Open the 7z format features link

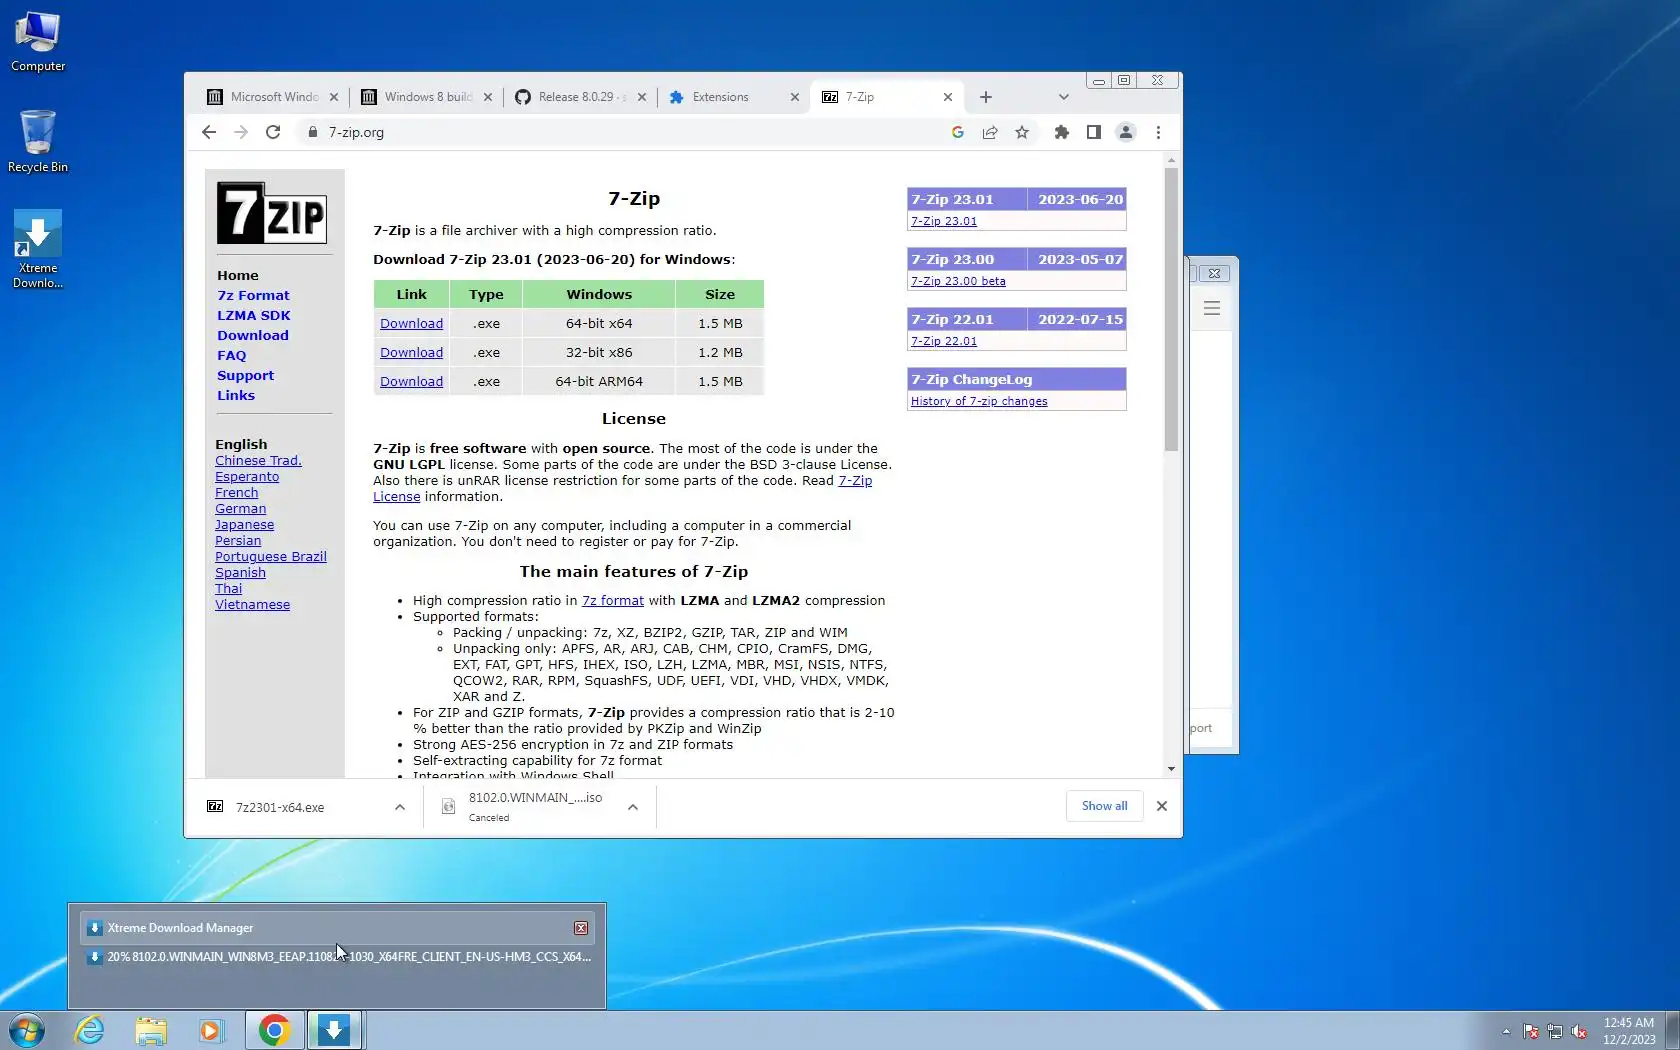pos(613,601)
